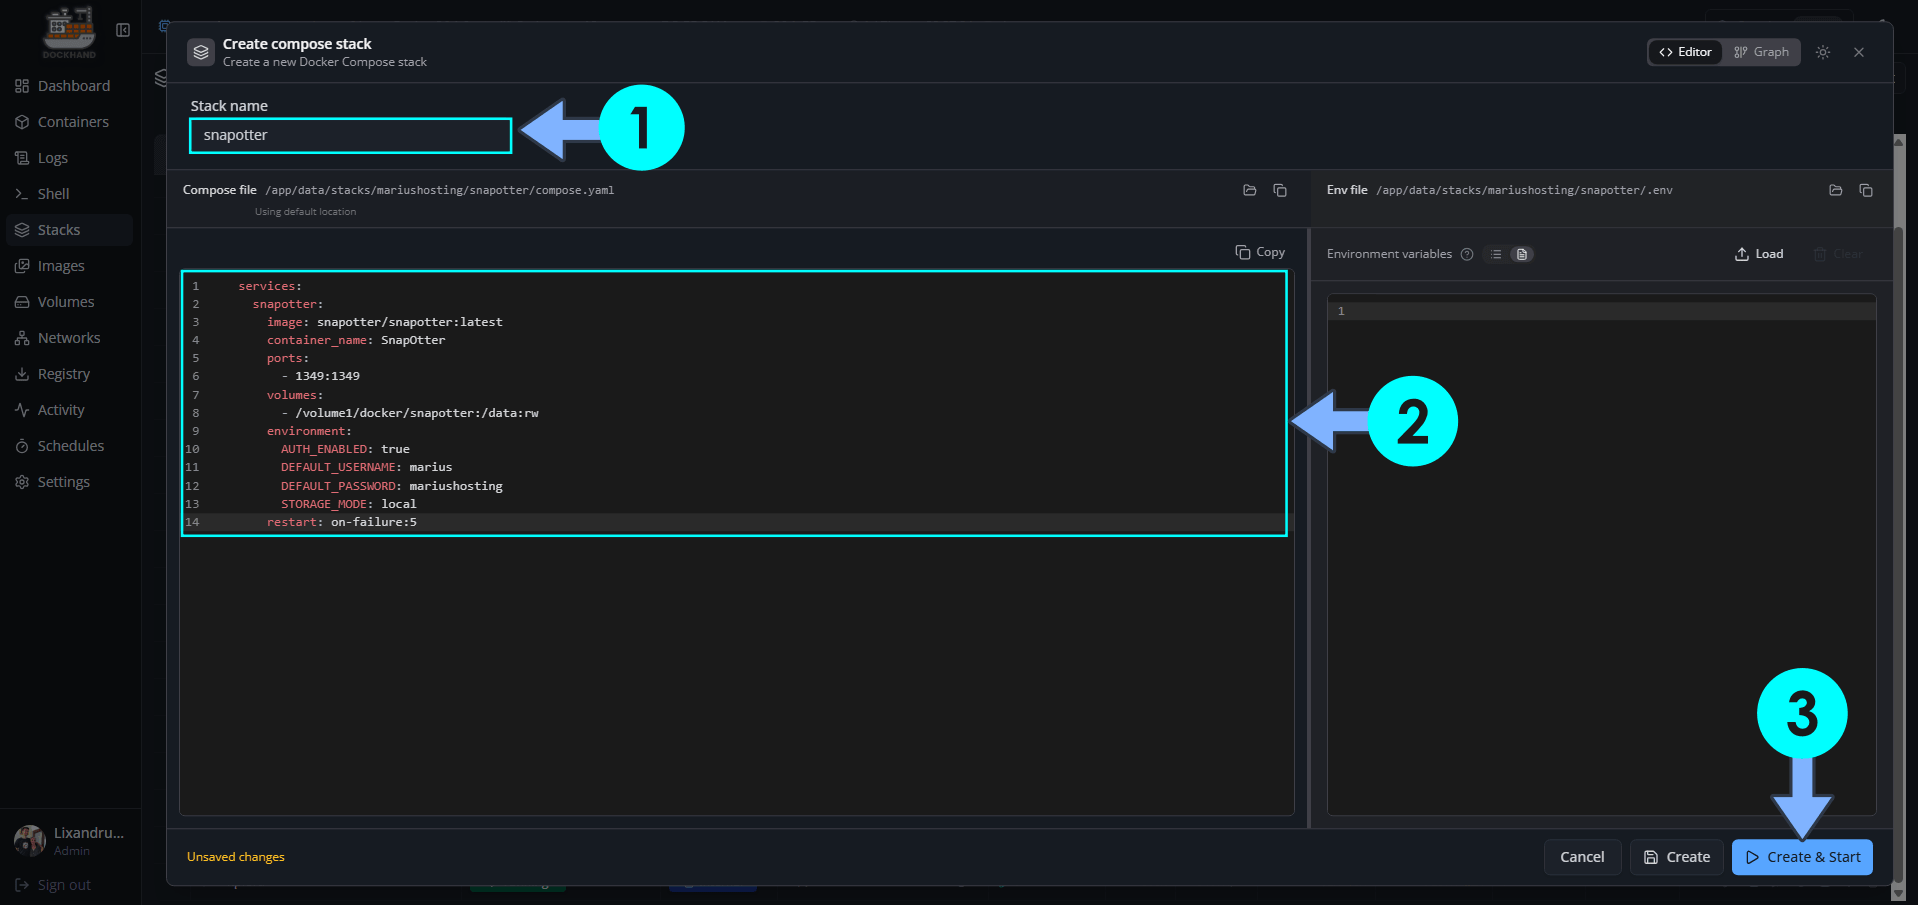Open the Registry page

(x=69, y=374)
